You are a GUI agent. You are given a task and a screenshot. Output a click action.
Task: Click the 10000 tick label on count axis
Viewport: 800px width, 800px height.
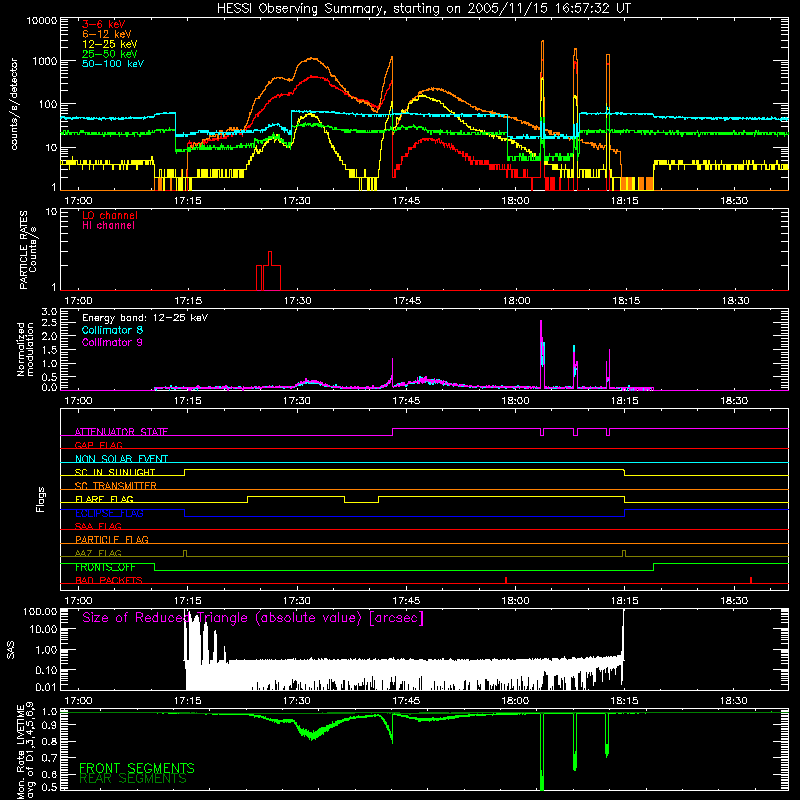[42, 21]
